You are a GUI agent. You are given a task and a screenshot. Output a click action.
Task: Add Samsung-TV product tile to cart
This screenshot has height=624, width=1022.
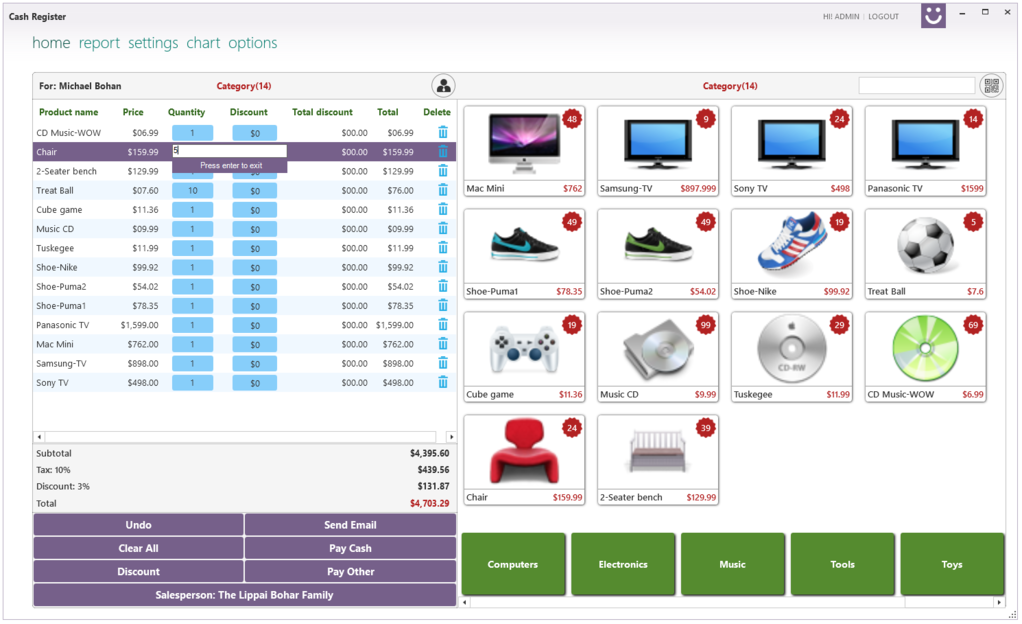coord(658,151)
